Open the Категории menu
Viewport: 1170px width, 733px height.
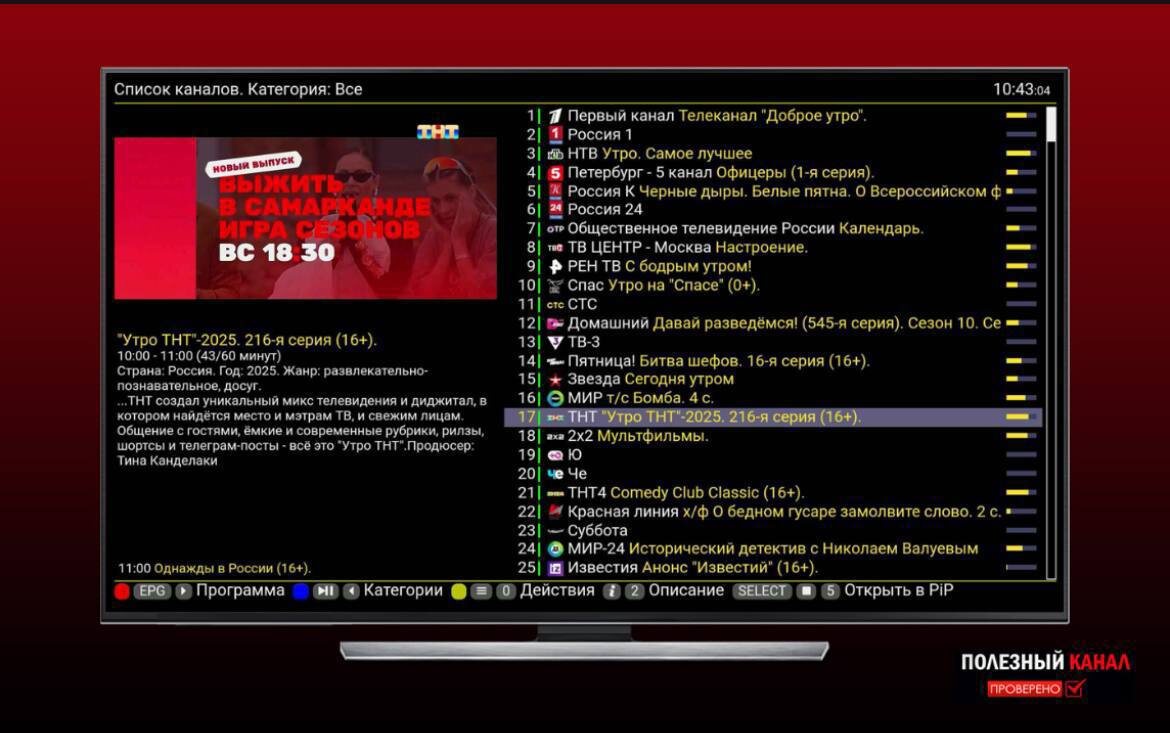tap(403, 590)
